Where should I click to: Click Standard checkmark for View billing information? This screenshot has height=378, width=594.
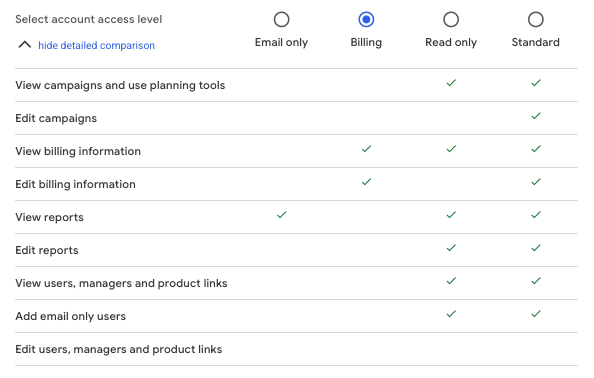[x=536, y=149]
